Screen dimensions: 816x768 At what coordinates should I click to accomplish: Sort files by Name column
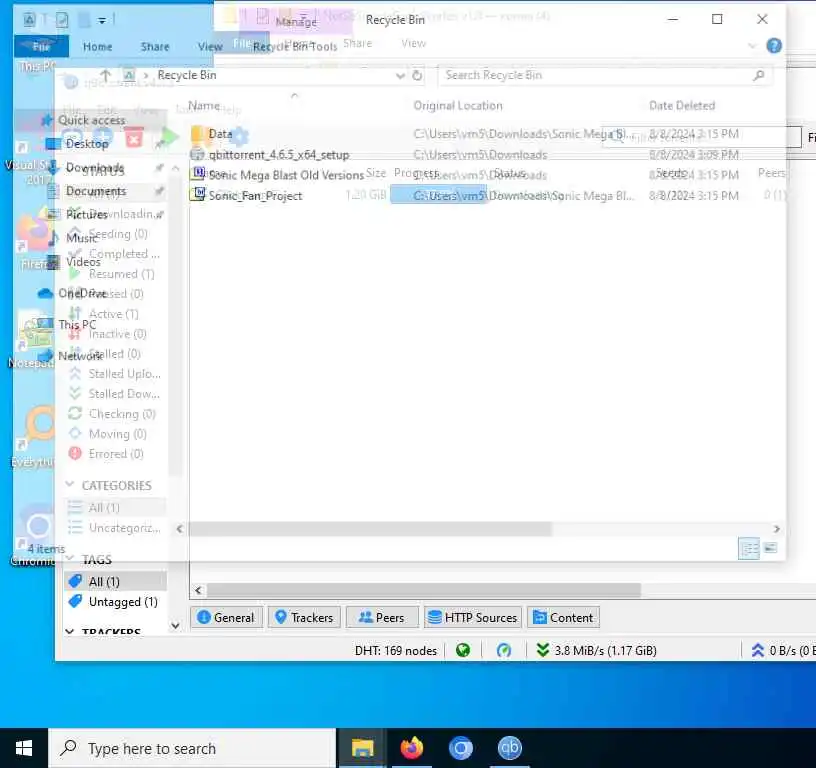click(x=204, y=106)
